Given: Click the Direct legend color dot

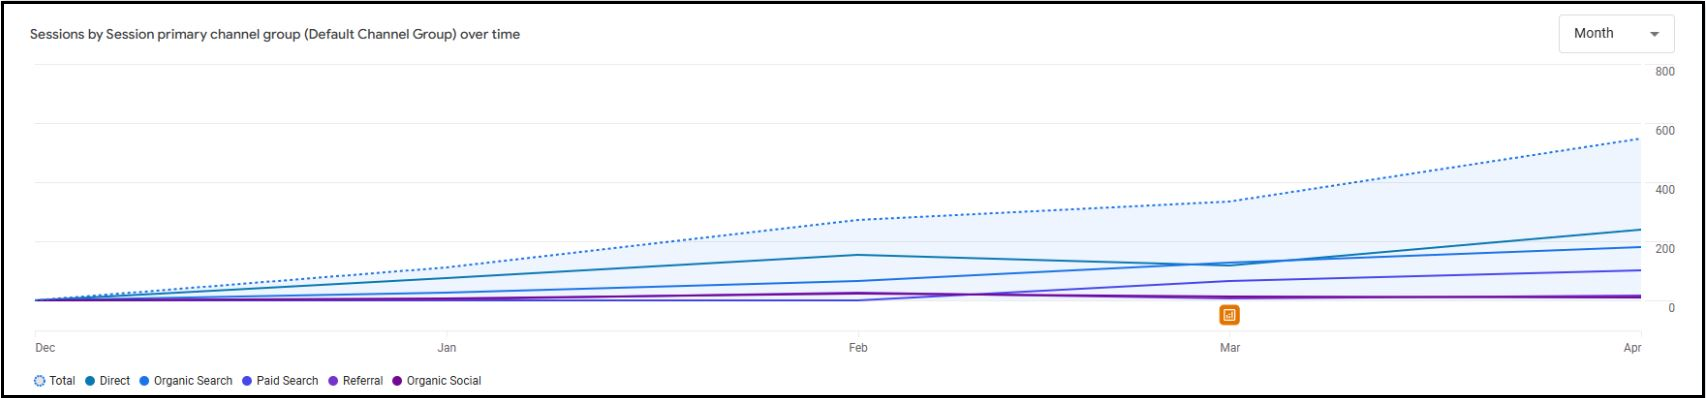Looking at the screenshot, I should (x=90, y=381).
